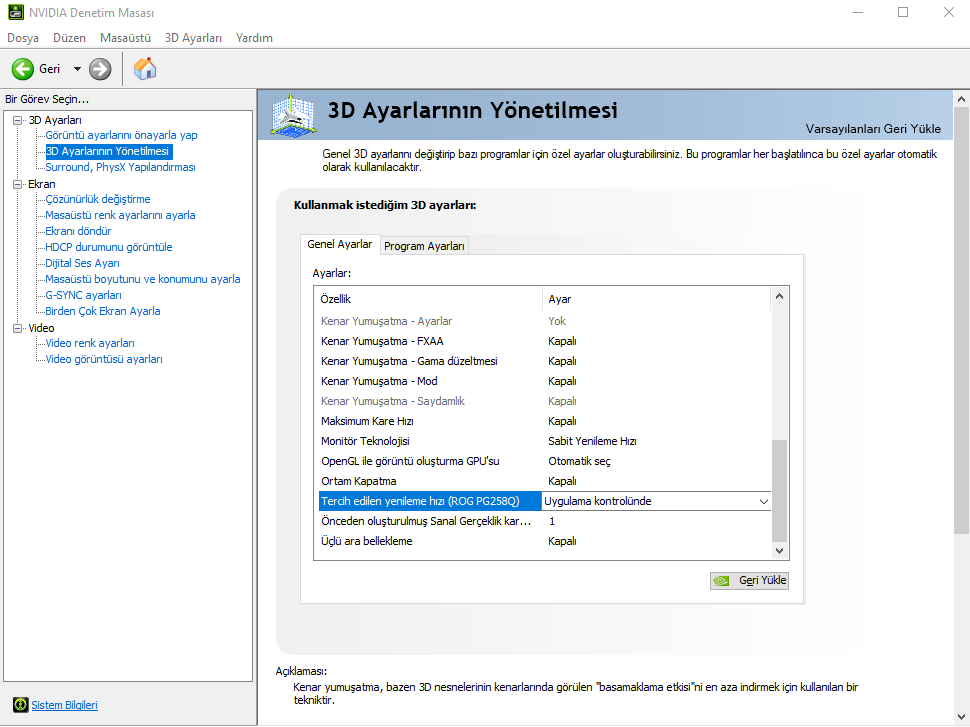This screenshot has height=727, width=970.
Task: Open Ekranı döndür
Action: [78, 231]
